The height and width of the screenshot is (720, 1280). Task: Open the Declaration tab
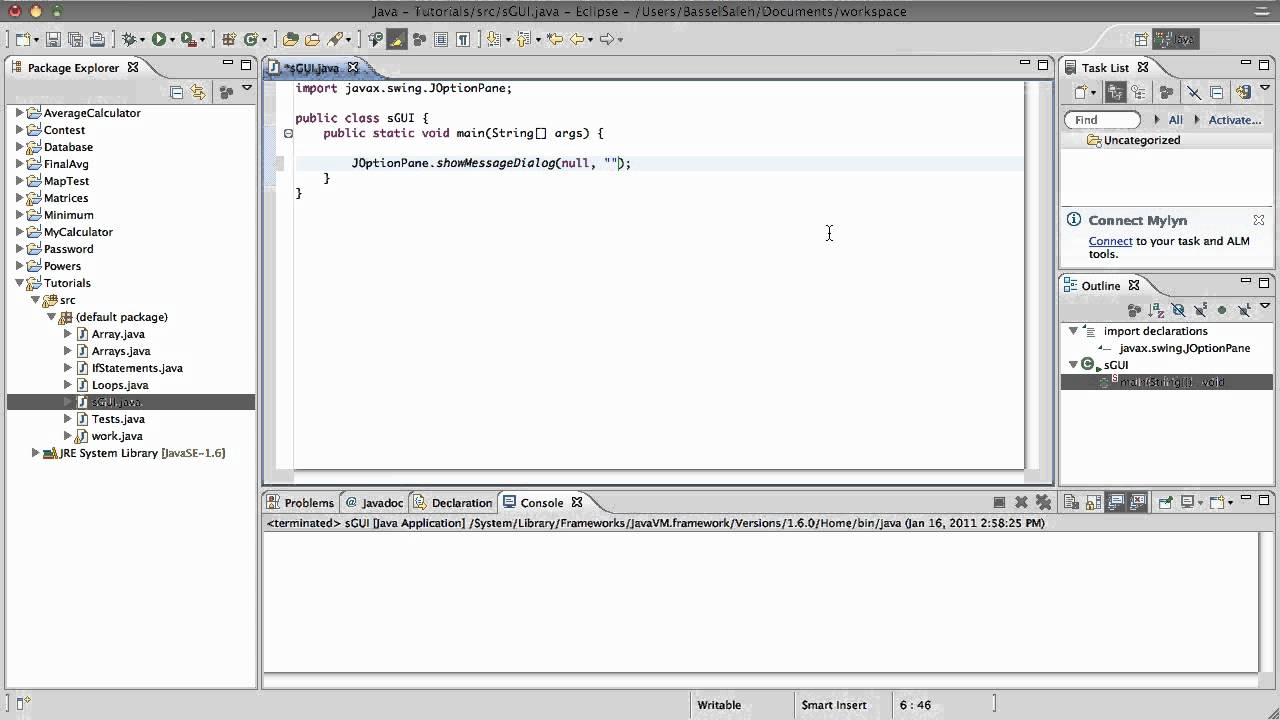pyautogui.click(x=453, y=503)
